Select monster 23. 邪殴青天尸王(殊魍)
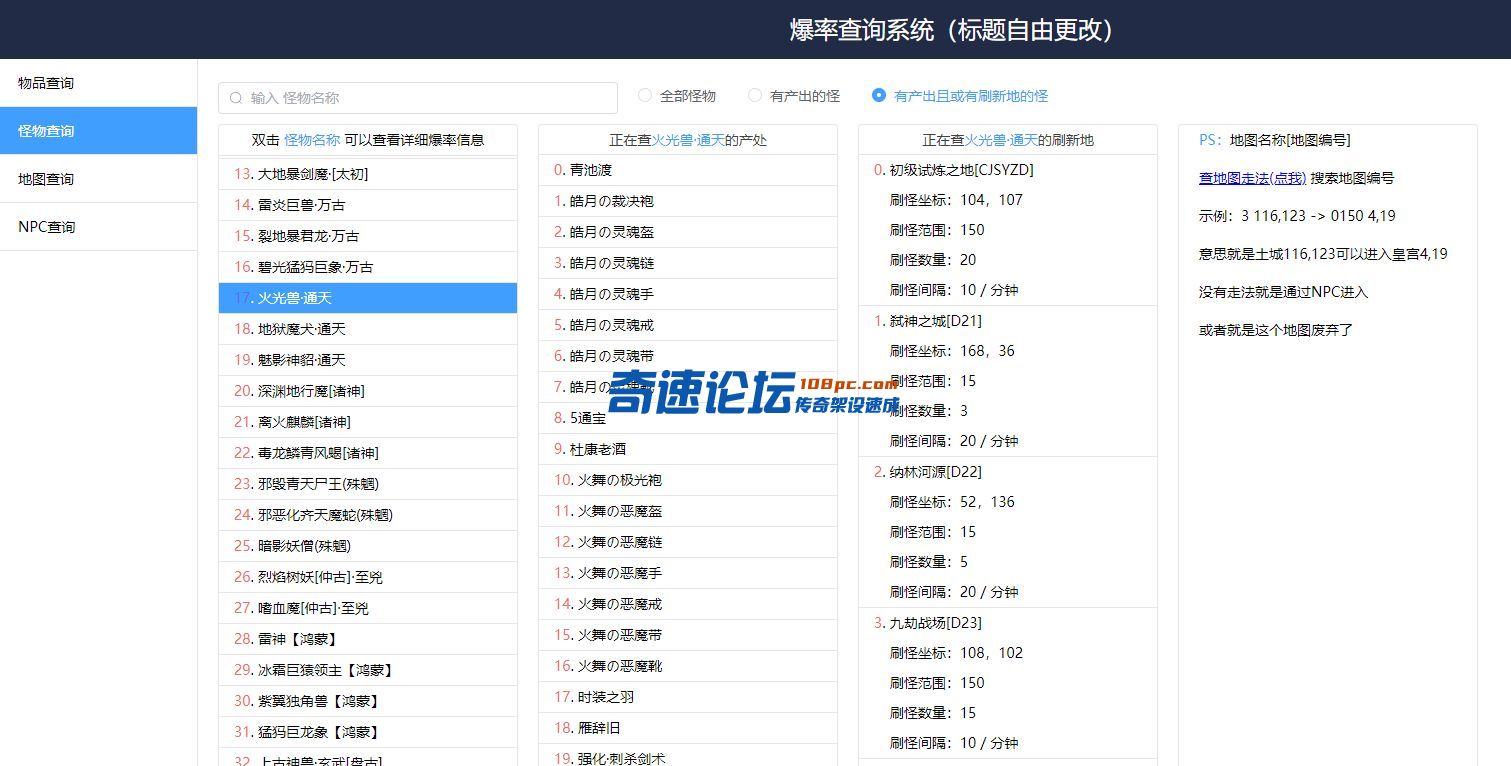 tap(368, 484)
